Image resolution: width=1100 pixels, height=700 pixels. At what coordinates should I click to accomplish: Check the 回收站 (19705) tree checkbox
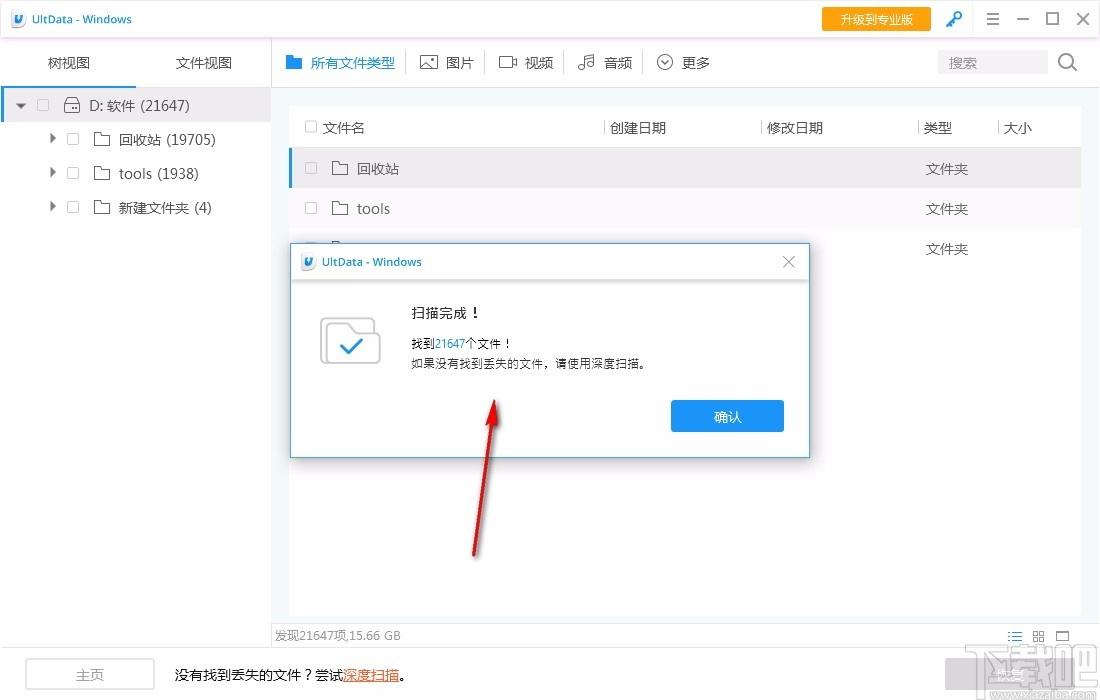73,139
